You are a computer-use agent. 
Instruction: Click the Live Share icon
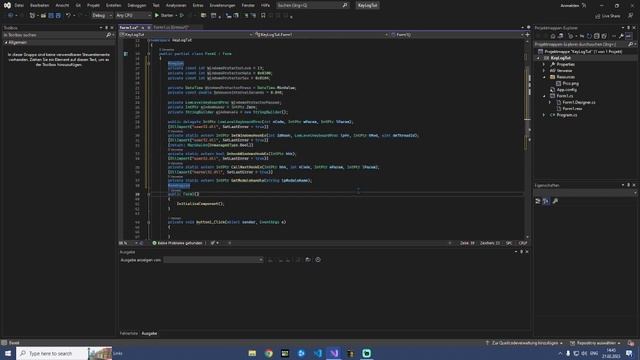pyautogui.click(x=598, y=16)
